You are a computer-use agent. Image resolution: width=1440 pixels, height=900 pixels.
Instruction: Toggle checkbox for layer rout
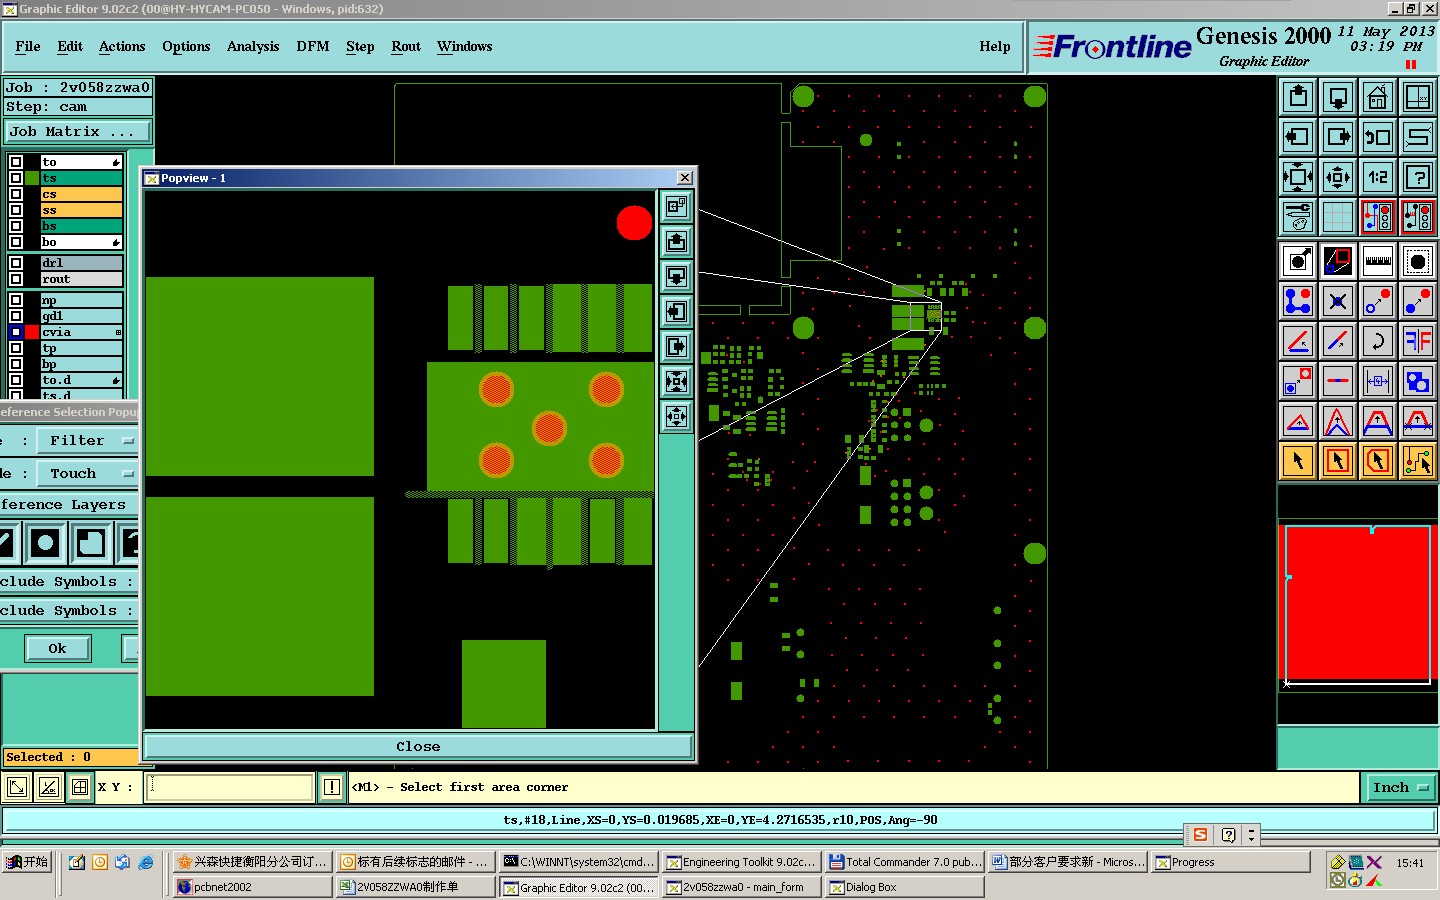pos(16,279)
